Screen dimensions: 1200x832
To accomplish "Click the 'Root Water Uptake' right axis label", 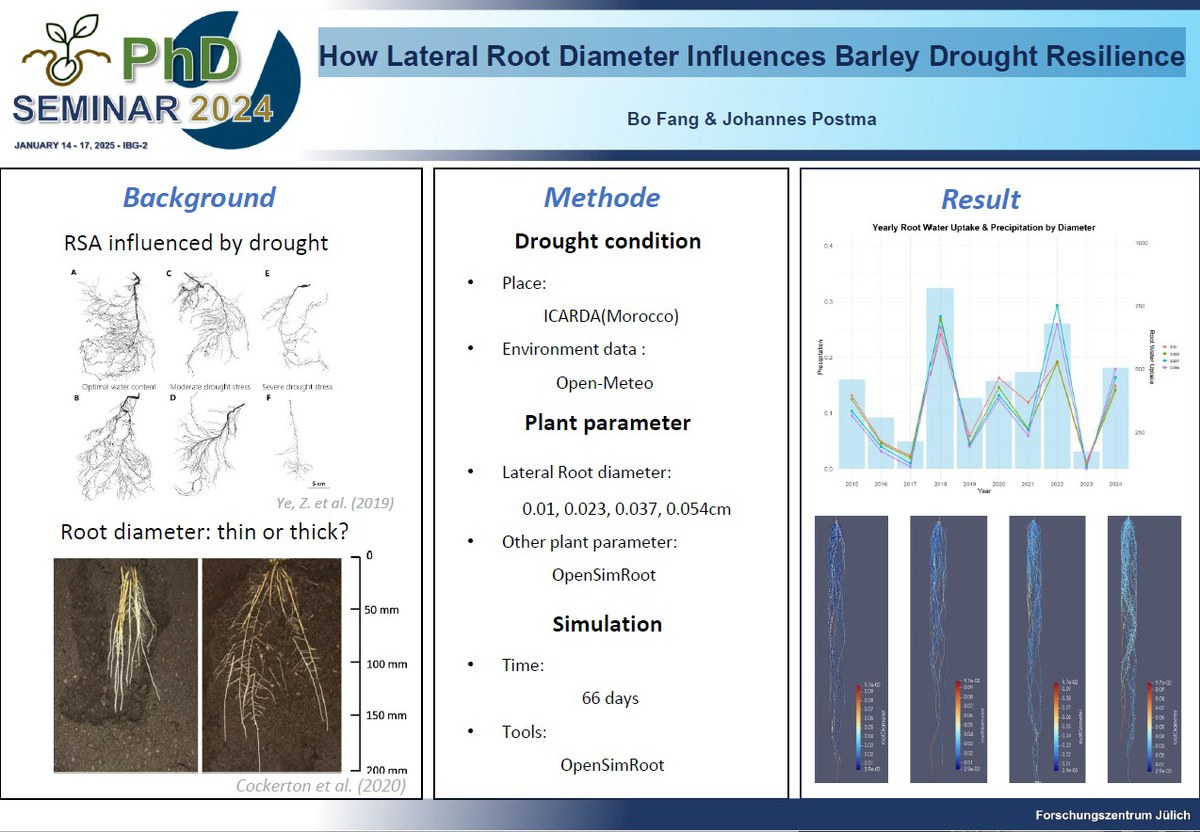I will 1152,355.
